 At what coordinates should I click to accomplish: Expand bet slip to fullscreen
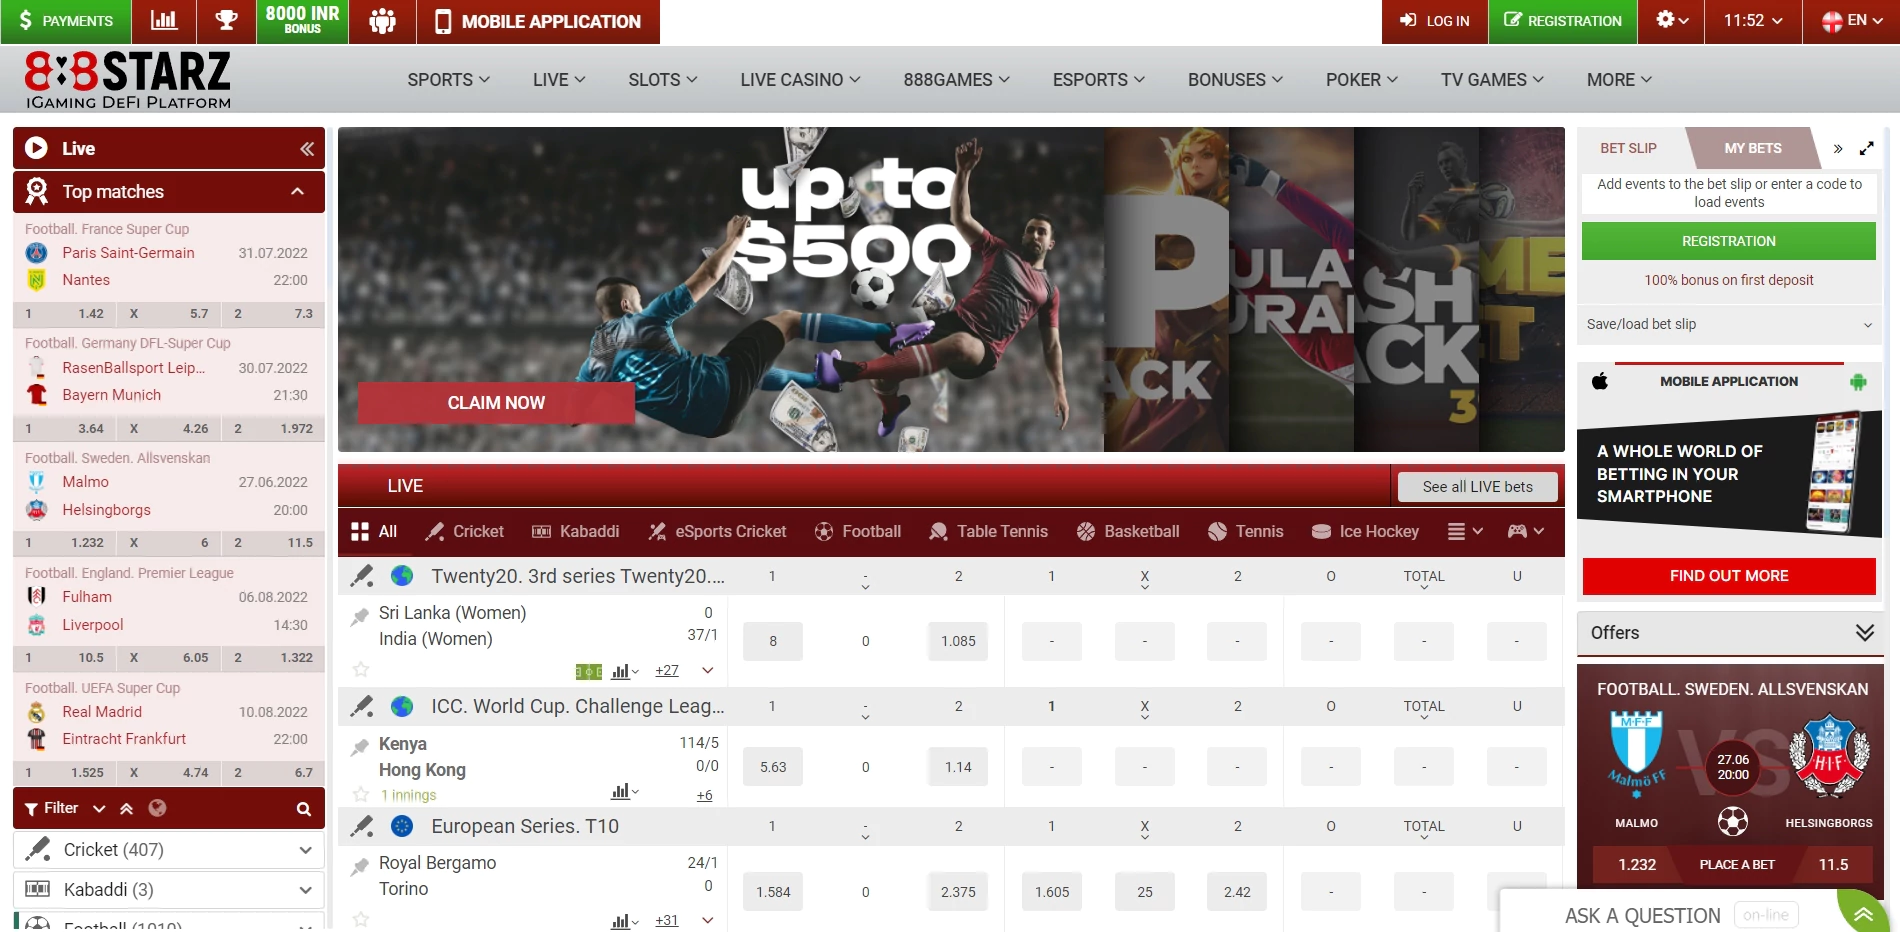(1866, 148)
